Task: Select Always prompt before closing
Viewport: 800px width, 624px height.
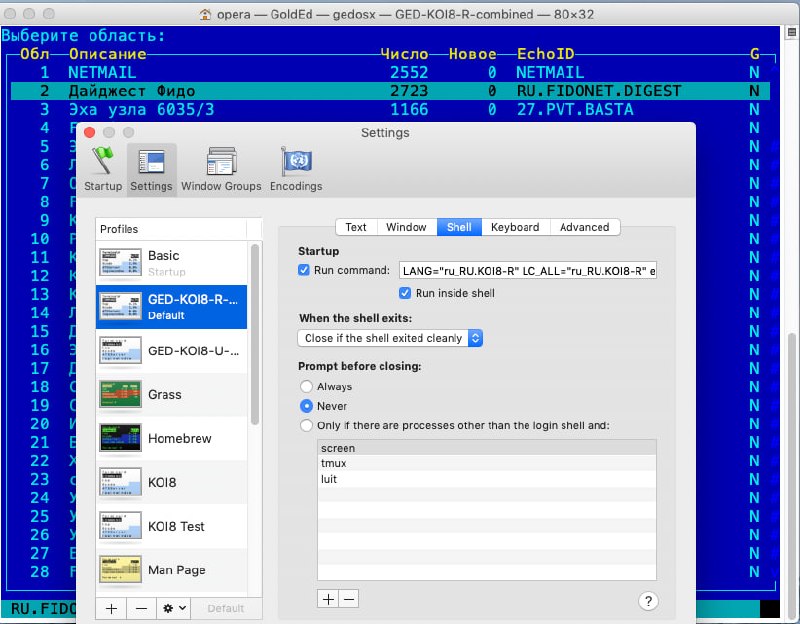Action: (306, 386)
